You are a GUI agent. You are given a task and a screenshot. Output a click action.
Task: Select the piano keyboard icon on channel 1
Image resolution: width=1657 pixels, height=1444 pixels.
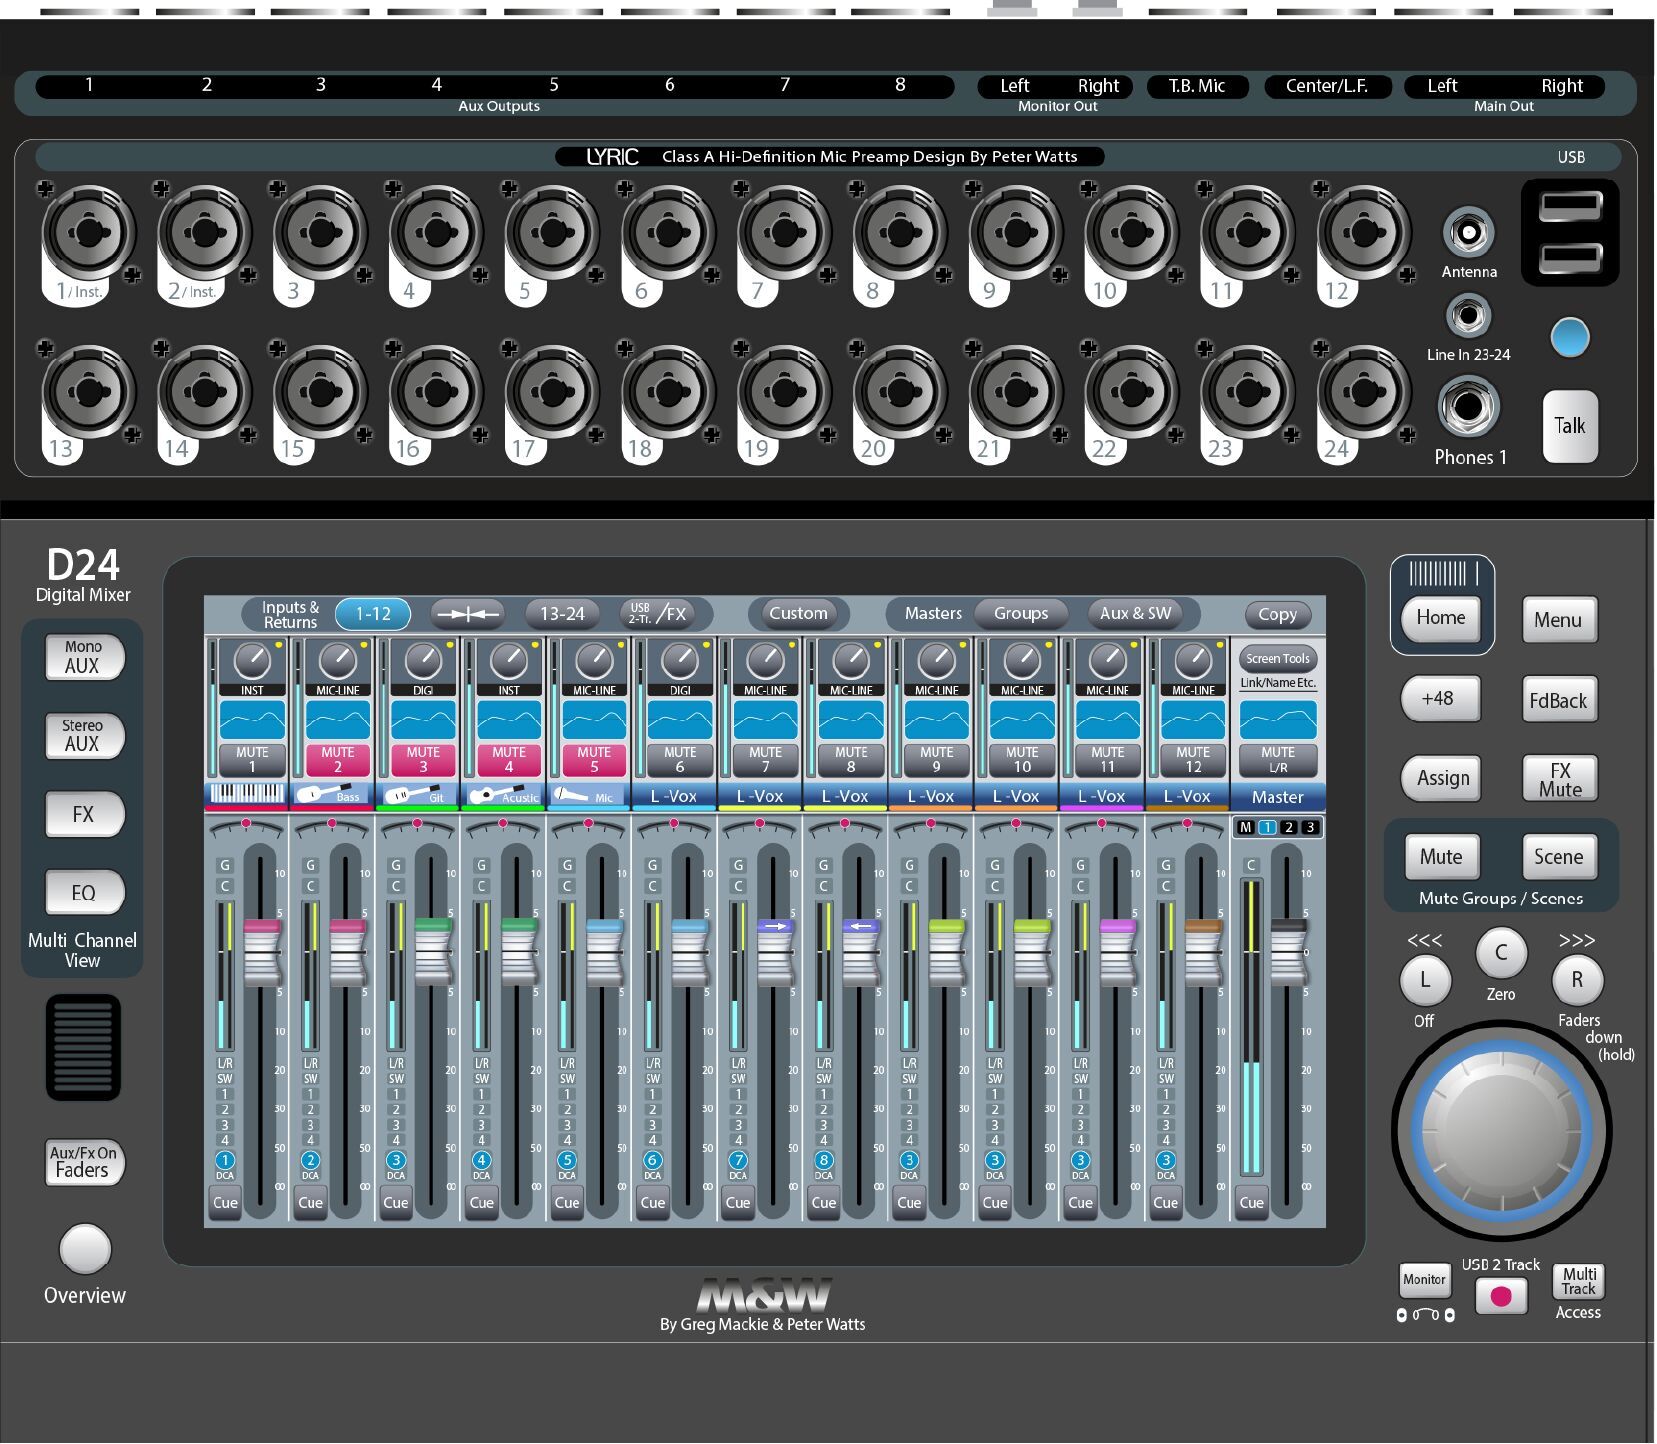point(247,795)
